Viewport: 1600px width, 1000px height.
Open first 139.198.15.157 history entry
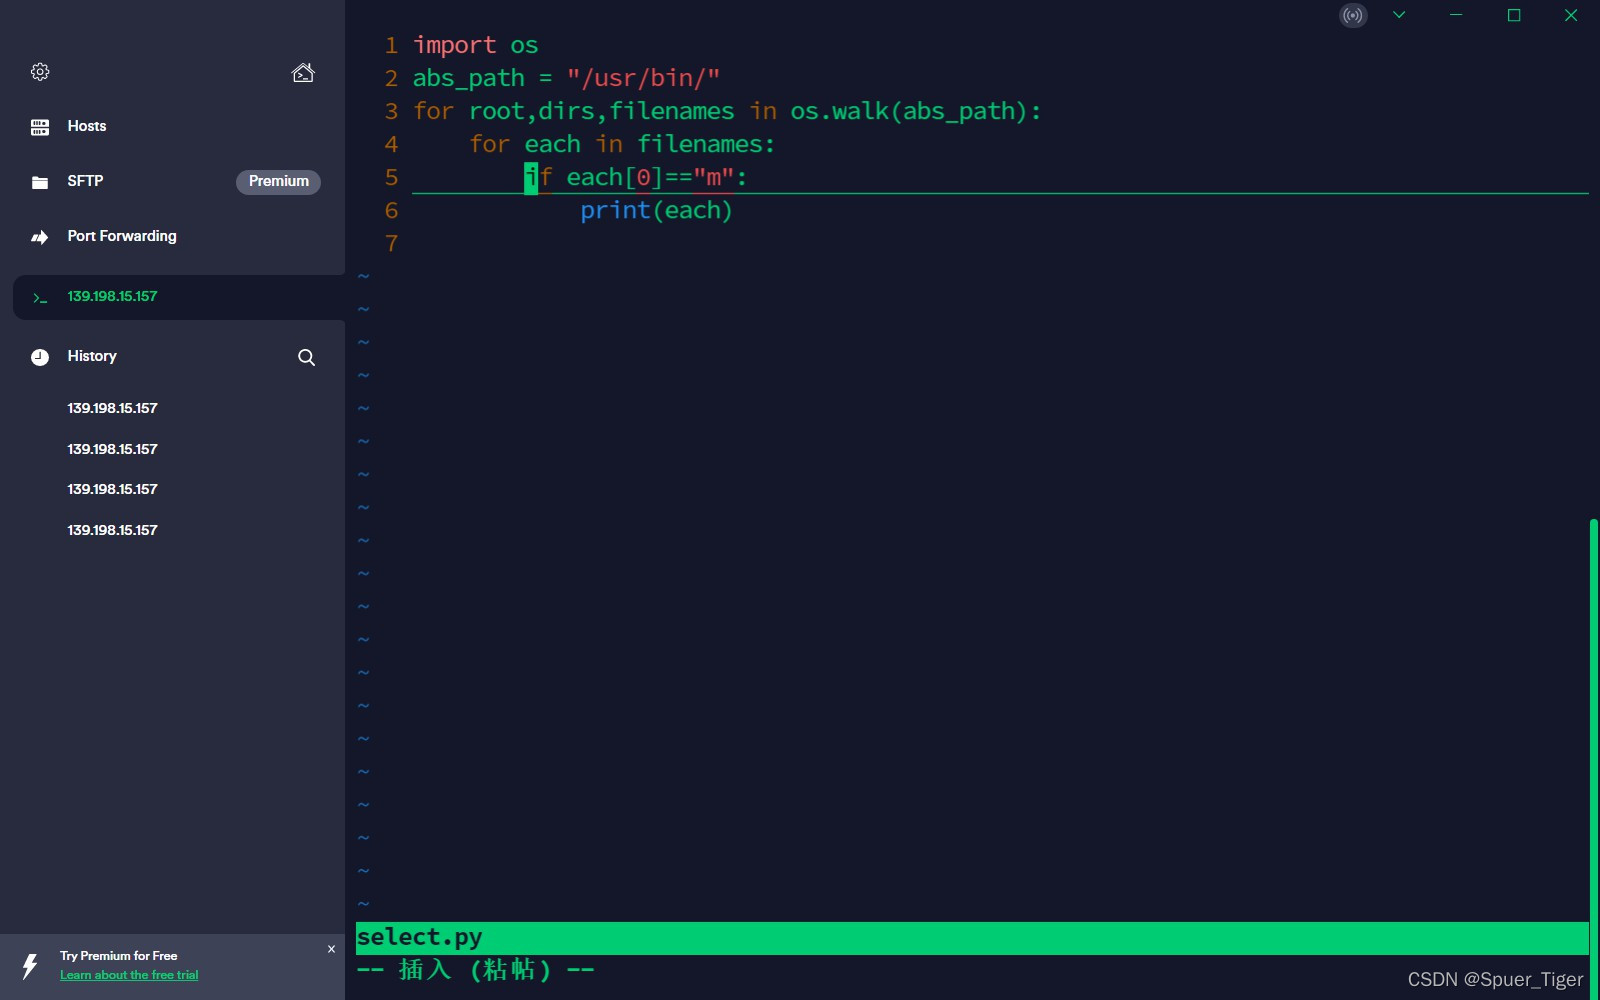point(112,408)
